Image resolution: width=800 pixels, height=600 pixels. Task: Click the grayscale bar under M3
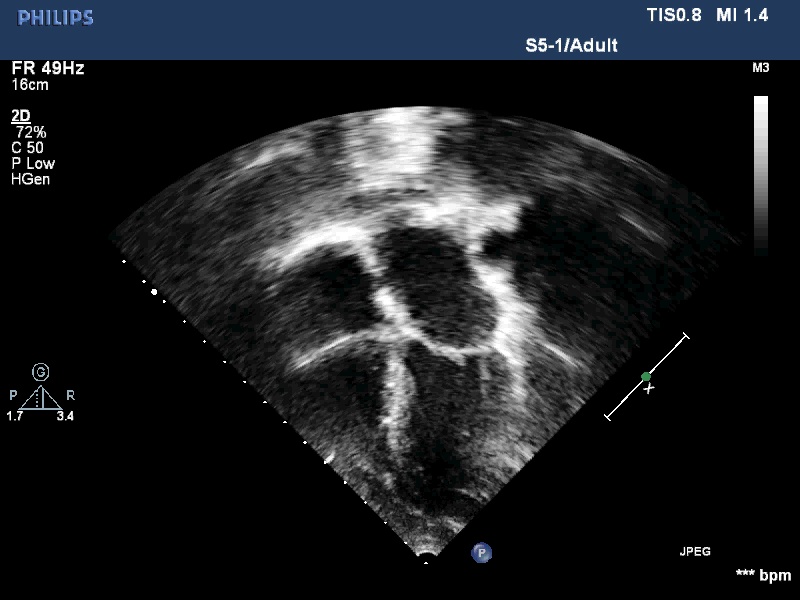(x=761, y=170)
